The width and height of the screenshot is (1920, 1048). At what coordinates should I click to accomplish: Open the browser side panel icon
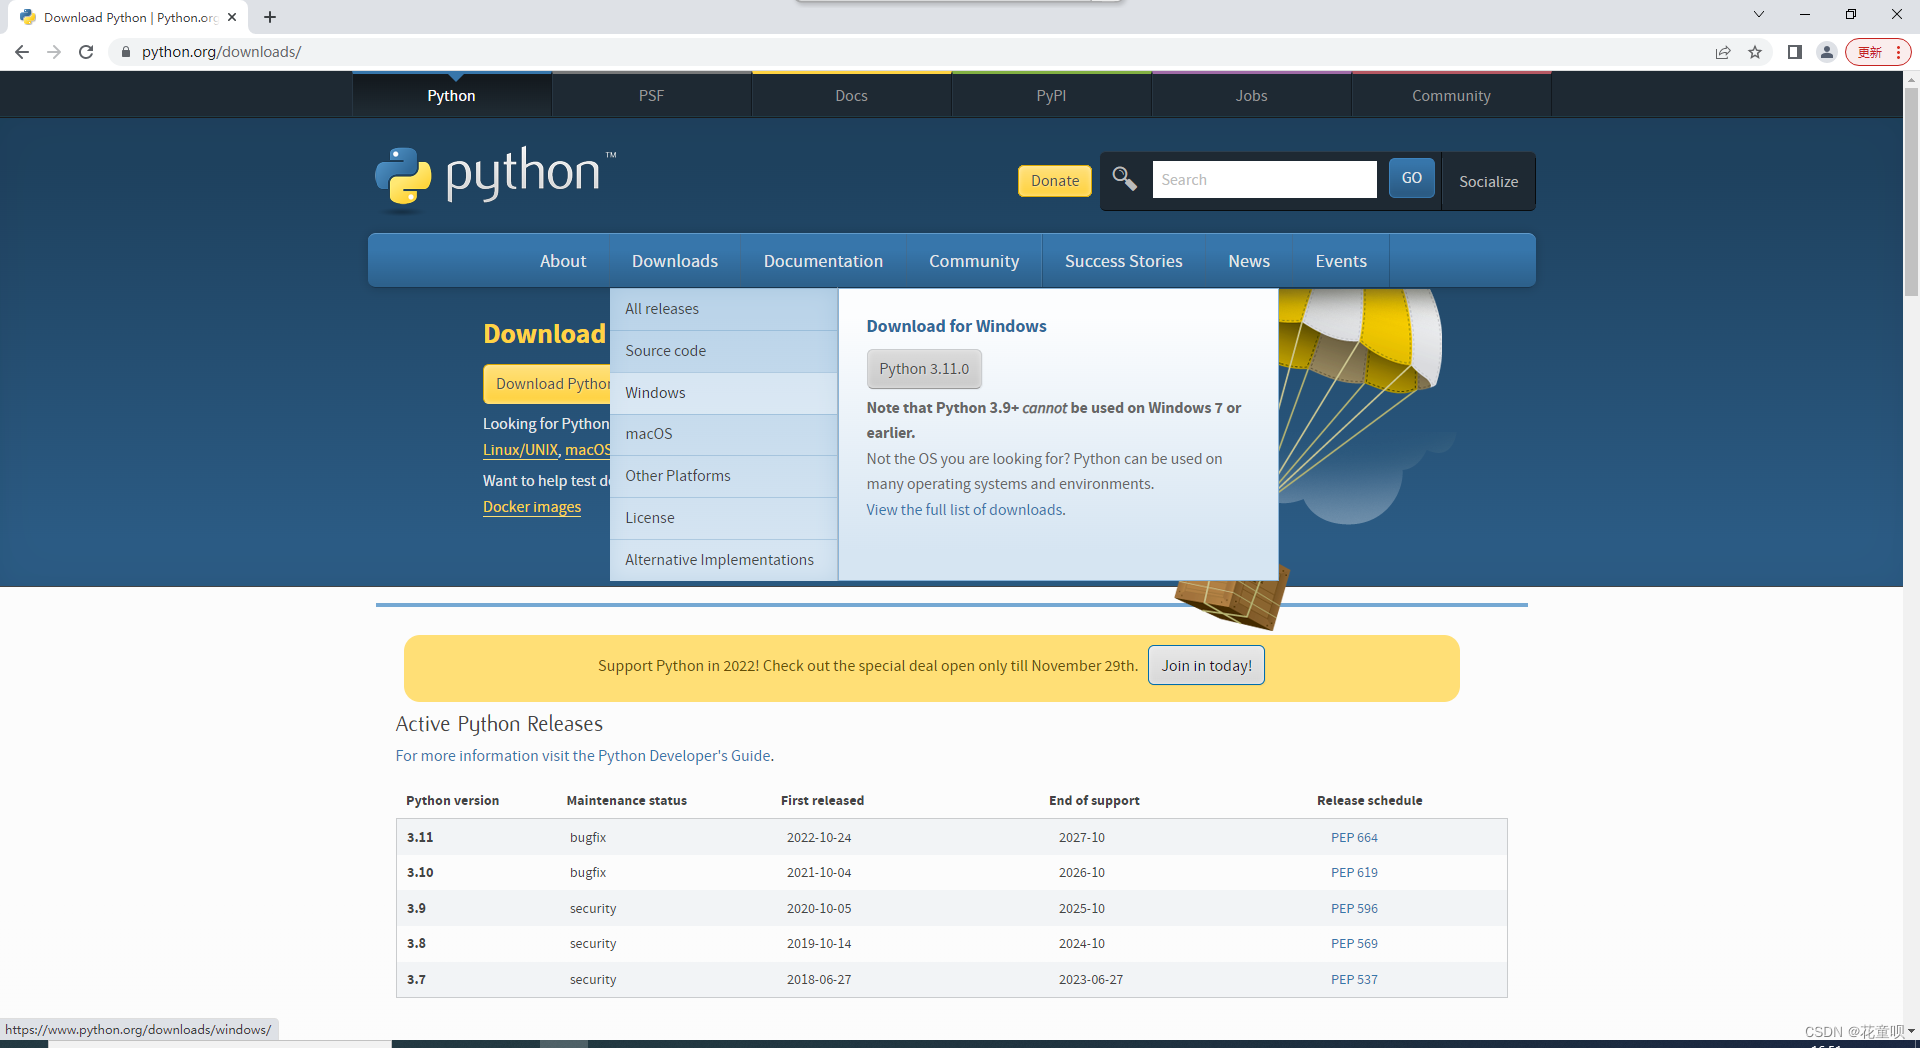click(x=1795, y=52)
